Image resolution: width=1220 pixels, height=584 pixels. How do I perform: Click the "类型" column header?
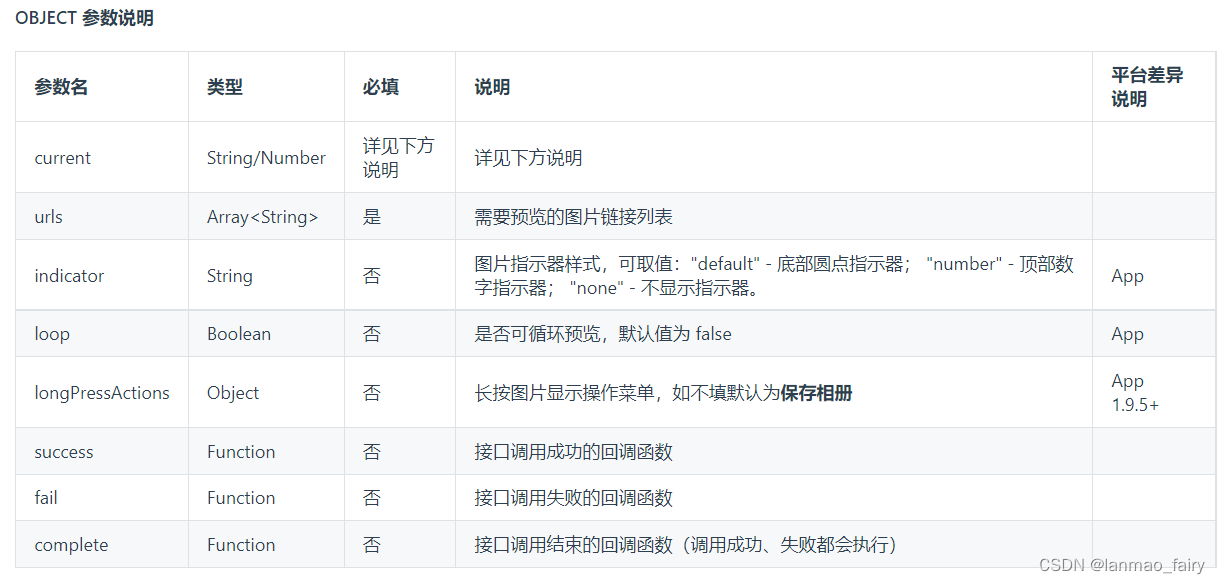[x=225, y=87]
